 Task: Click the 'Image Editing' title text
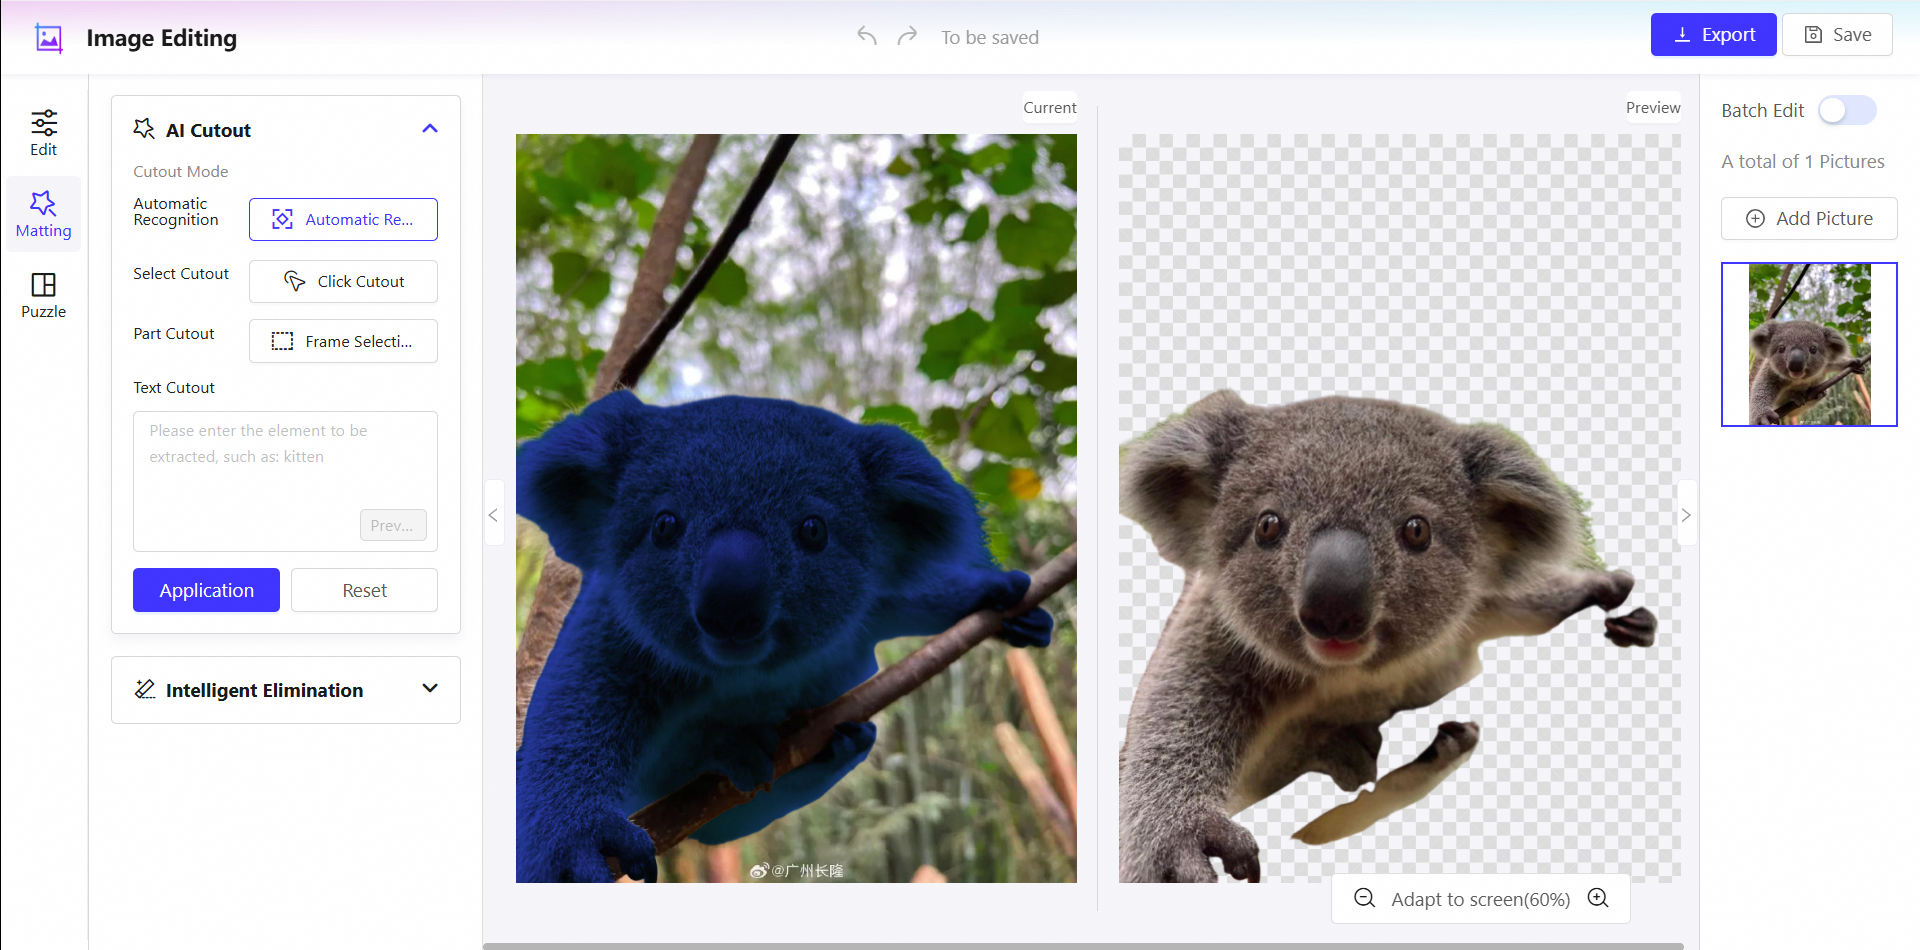162,38
